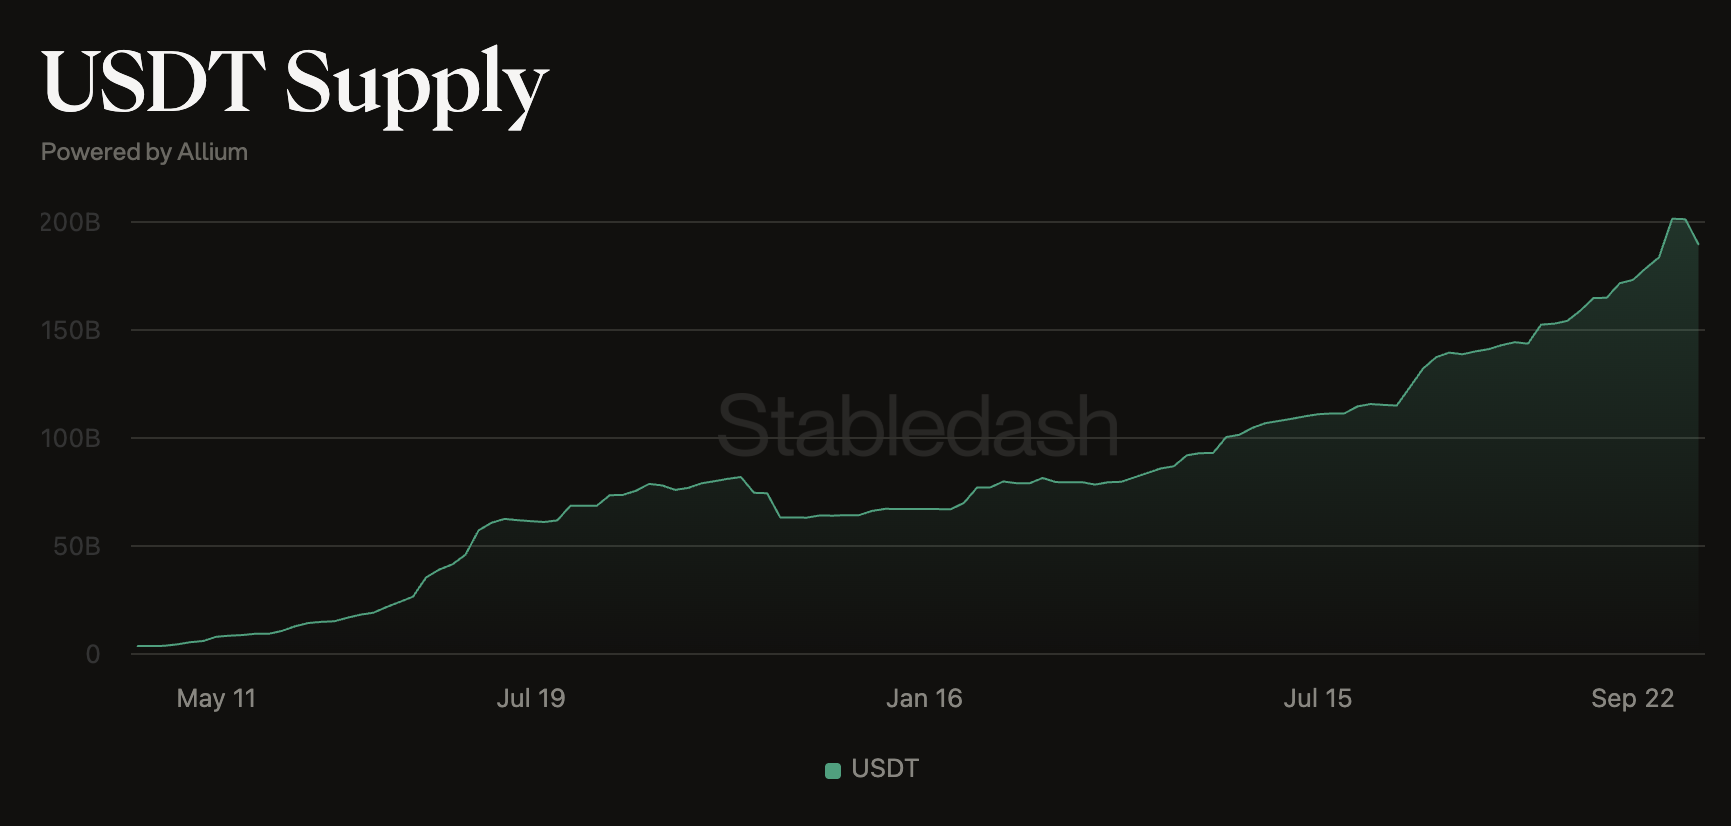Click the local peak just before the mid-chart drop

click(740, 477)
